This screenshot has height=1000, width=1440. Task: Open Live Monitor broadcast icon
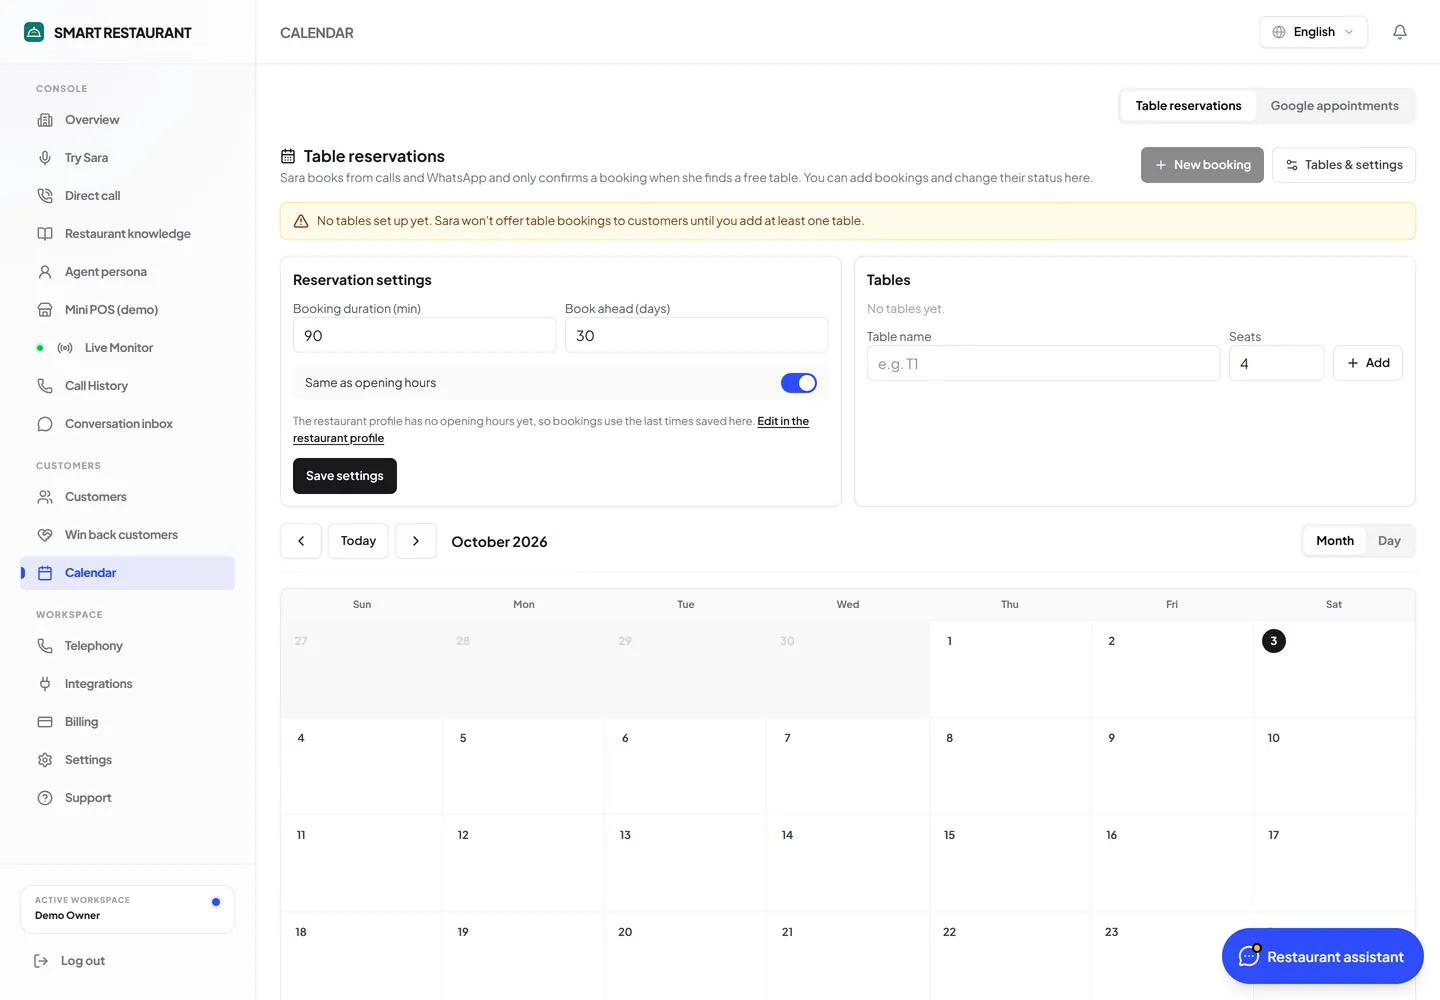pyautogui.click(x=65, y=348)
